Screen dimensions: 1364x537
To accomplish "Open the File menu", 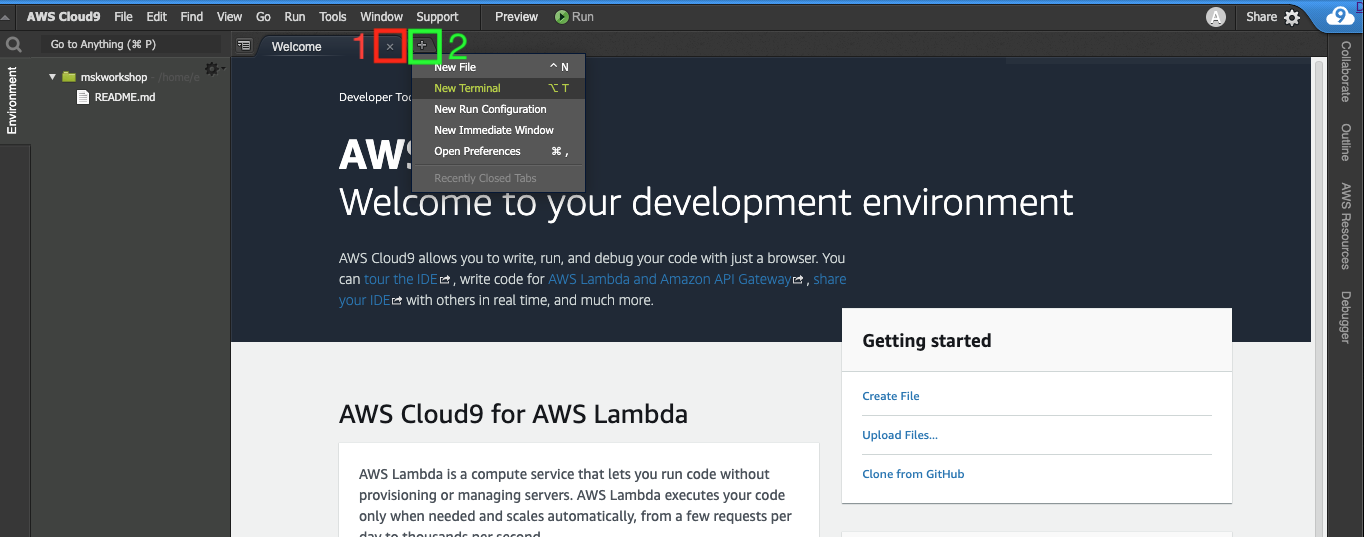I will coord(123,17).
